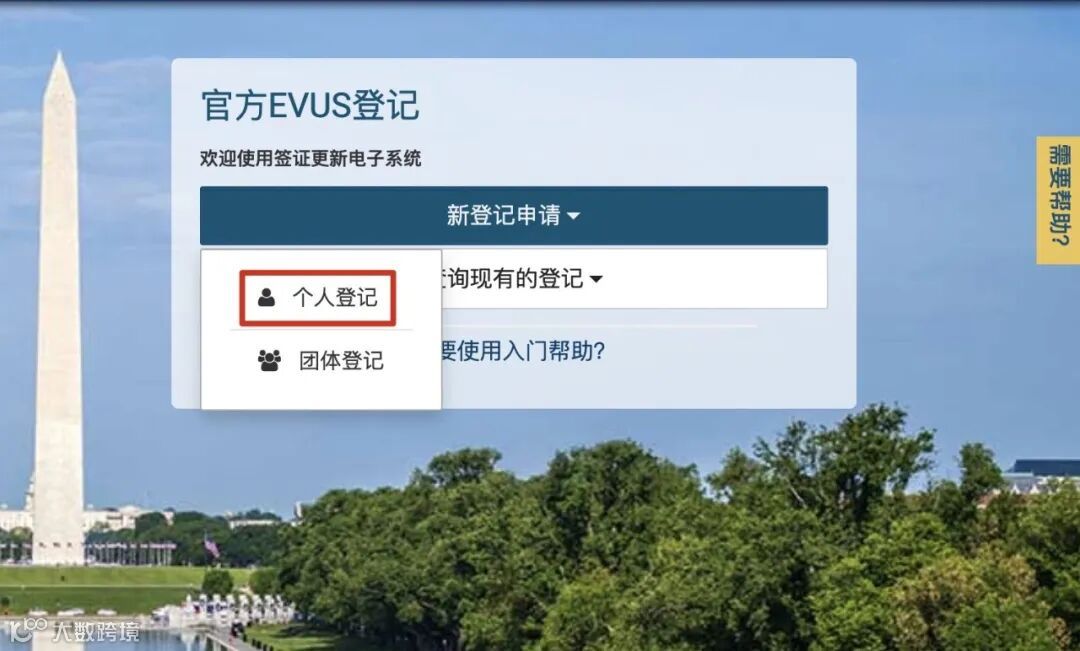This screenshot has width=1080, height=651.
Task: Click the blue-roofed building at right edge
Action: (x=1043, y=475)
